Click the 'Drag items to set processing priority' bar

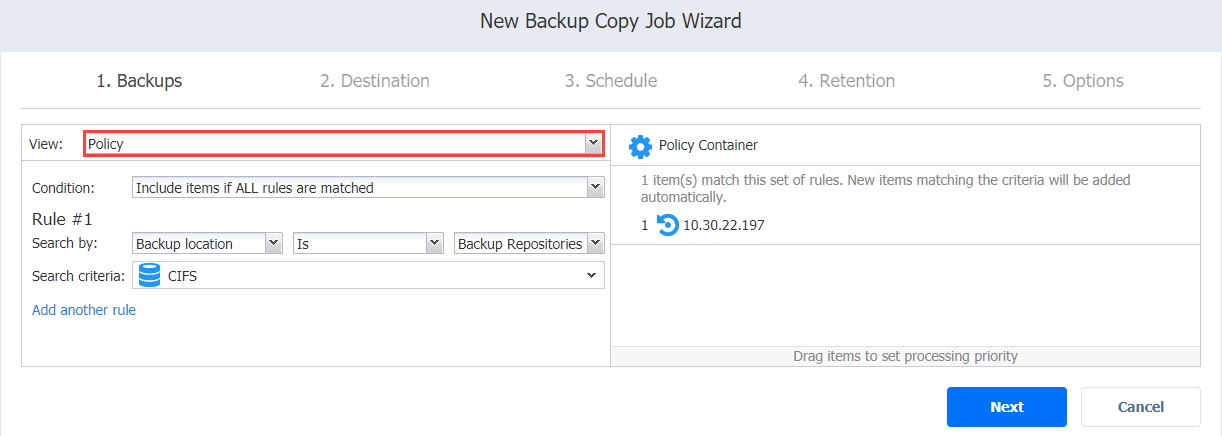tap(905, 356)
